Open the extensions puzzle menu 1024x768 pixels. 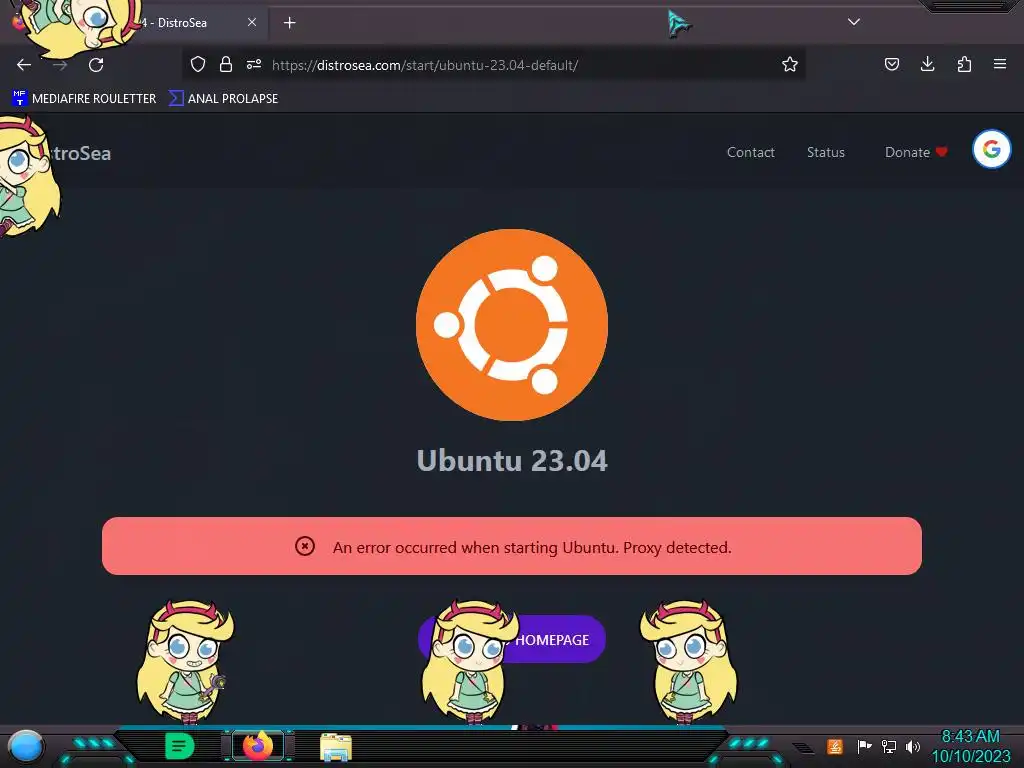pos(964,64)
